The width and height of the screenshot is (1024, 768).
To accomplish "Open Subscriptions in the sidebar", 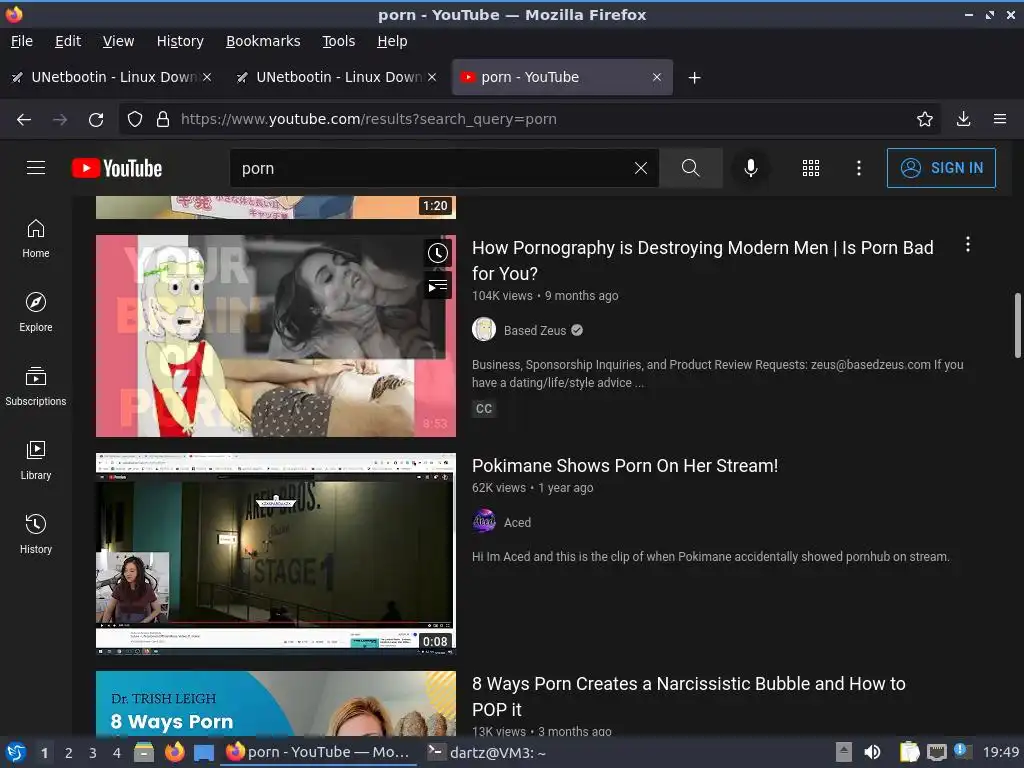I will (x=36, y=386).
